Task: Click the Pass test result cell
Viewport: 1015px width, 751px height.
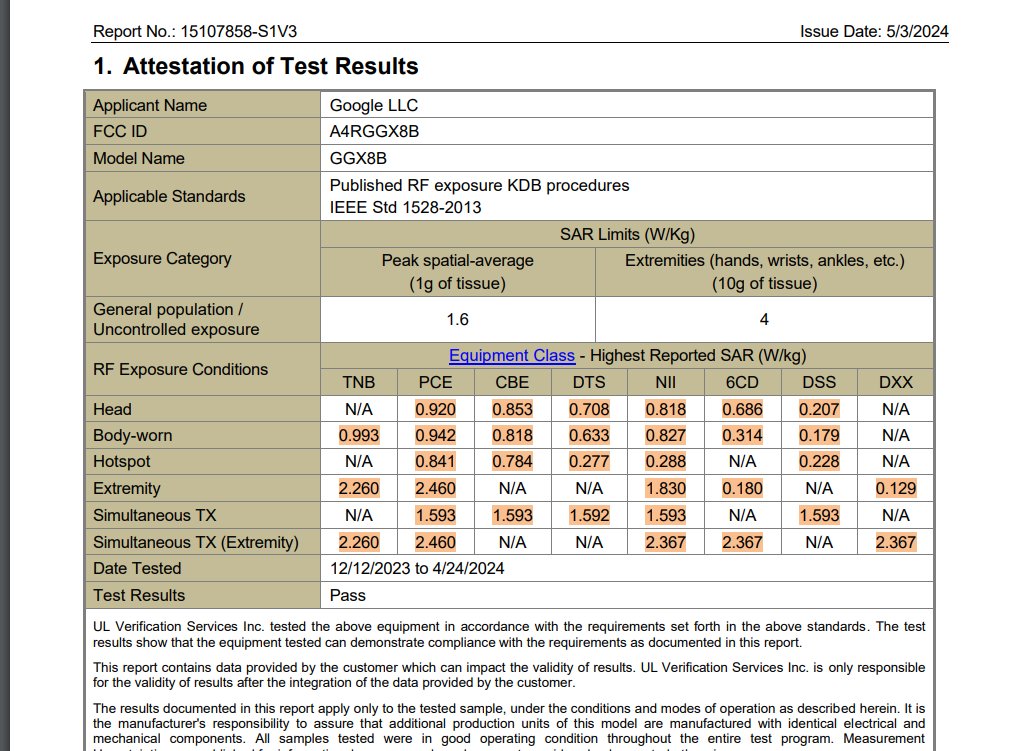Action: [x=347, y=596]
